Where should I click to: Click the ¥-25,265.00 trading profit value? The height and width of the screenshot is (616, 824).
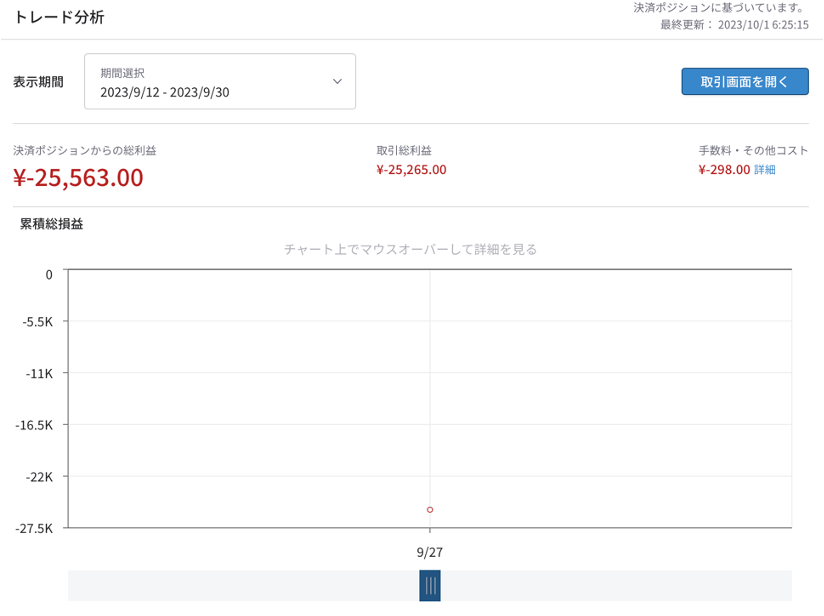click(411, 170)
